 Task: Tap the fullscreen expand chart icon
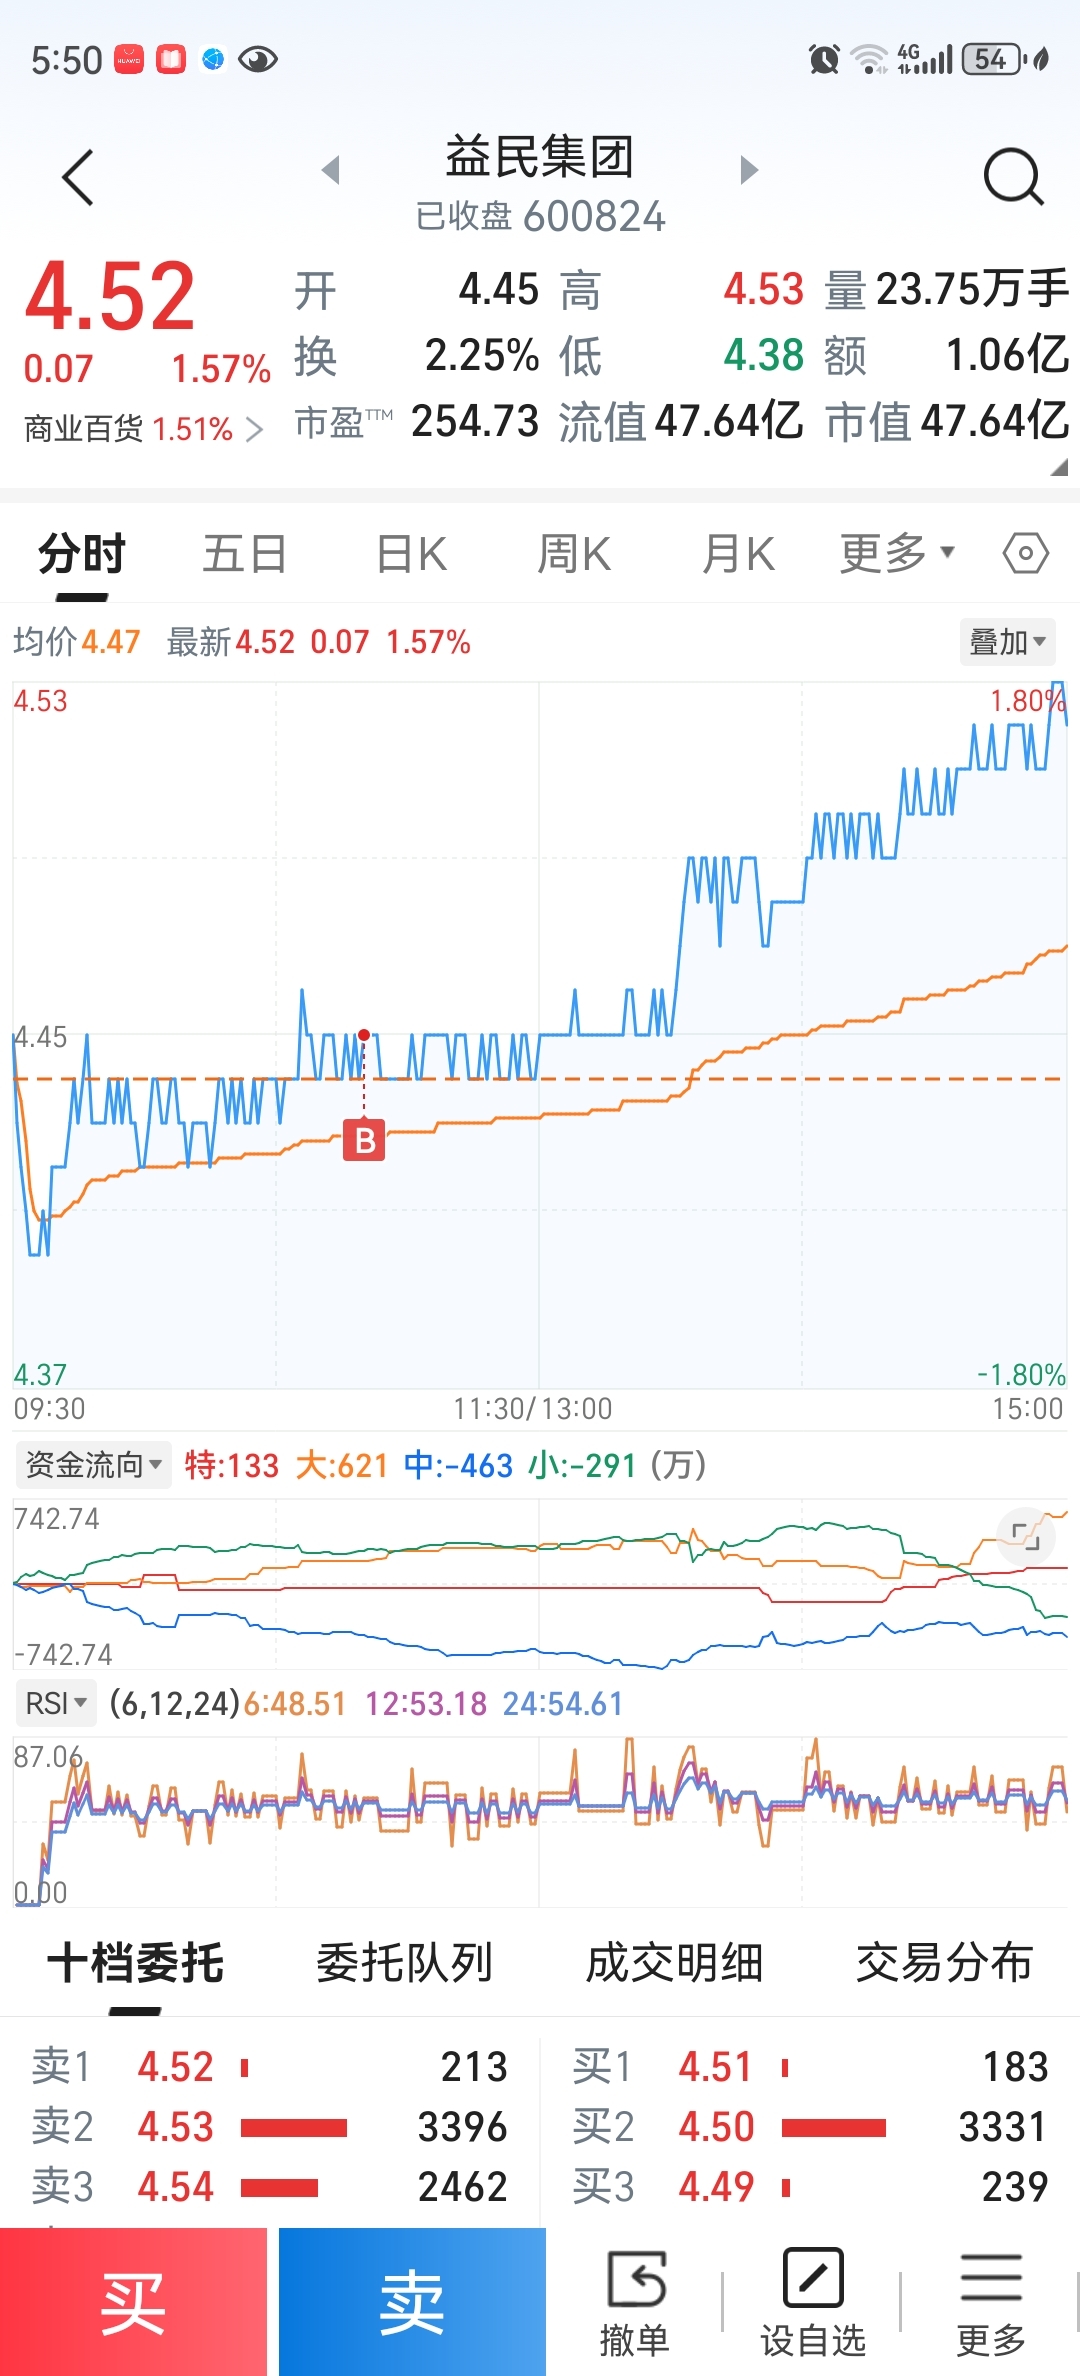tap(1025, 1535)
